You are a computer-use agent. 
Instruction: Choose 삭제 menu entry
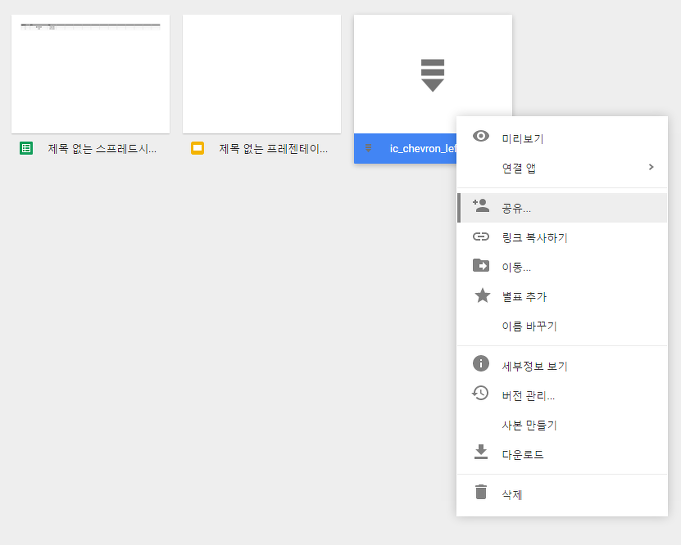pos(562,495)
